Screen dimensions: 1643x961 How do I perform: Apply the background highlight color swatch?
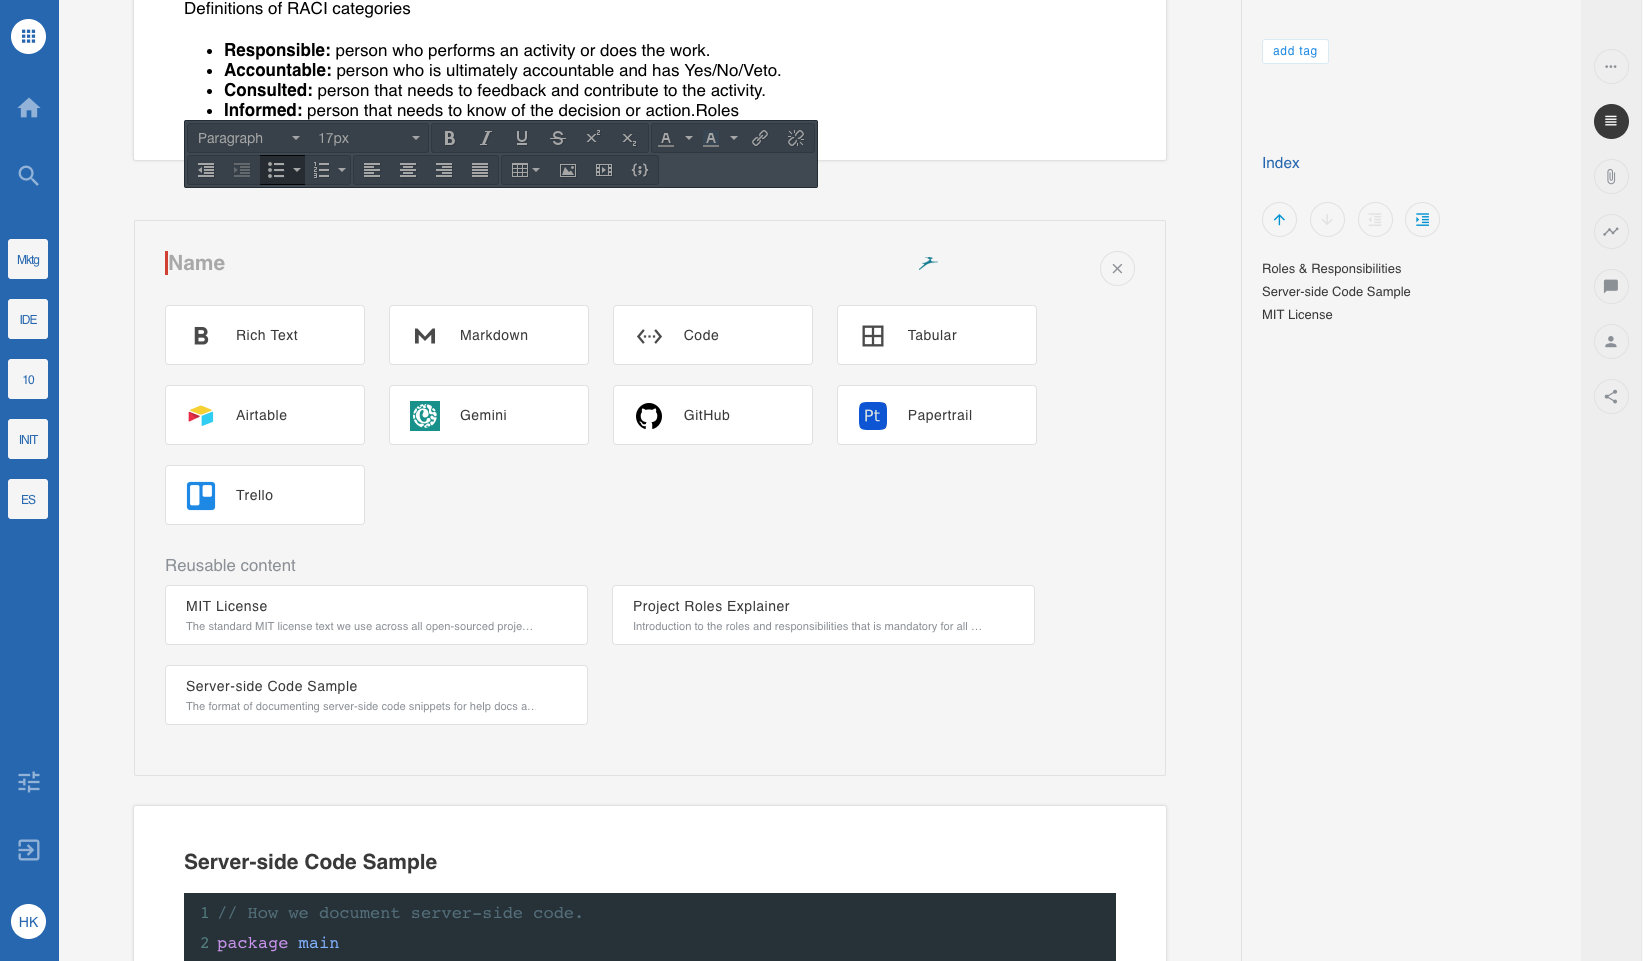click(711, 138)
